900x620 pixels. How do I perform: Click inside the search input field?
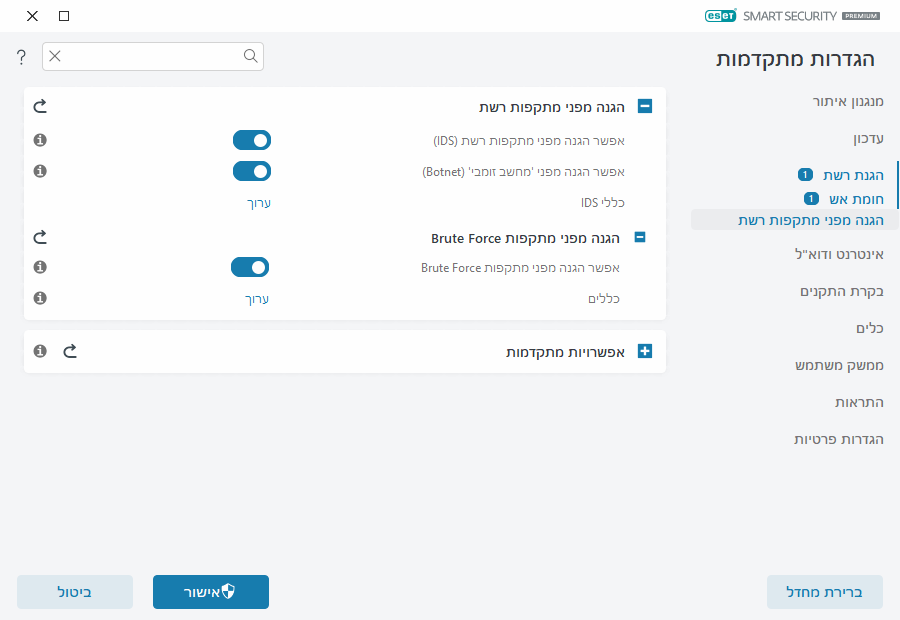click(x=150, y=56)
